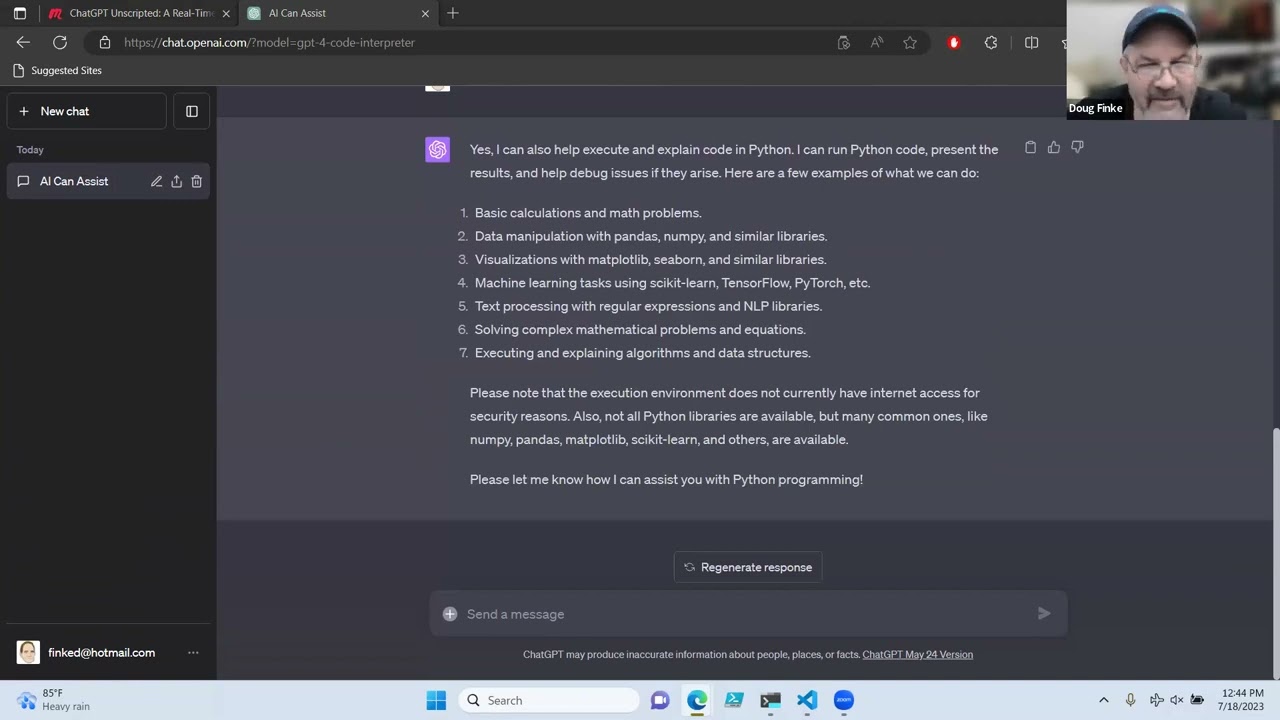Open Microsoft Edge from taskbar
This screenshot has height=720, width=1280.
click(697, 700)
